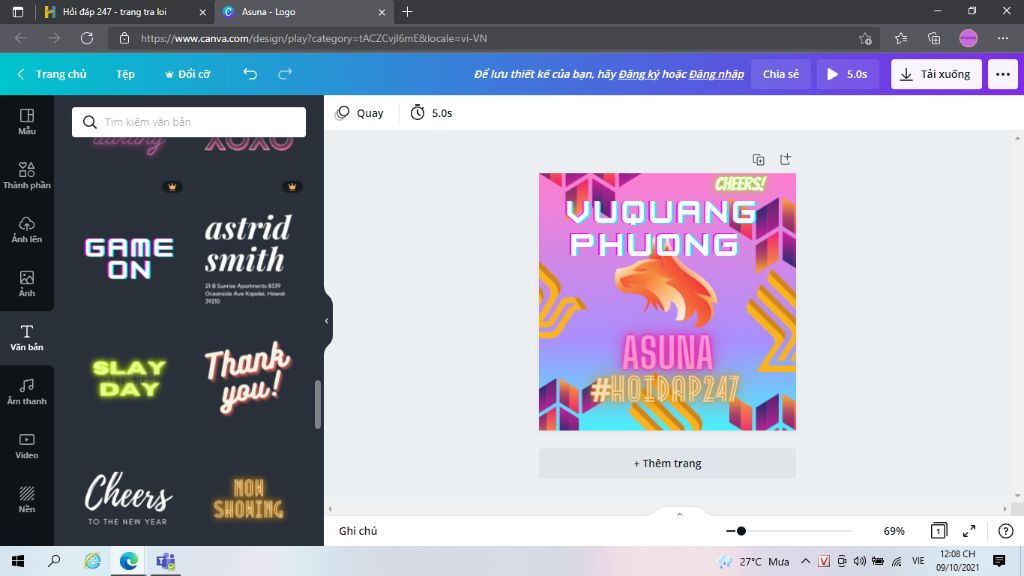Image resolution: width=1024 pixels, height=576 pixels.
Task: Open the page grid view icon
Action: click(938, 531)
